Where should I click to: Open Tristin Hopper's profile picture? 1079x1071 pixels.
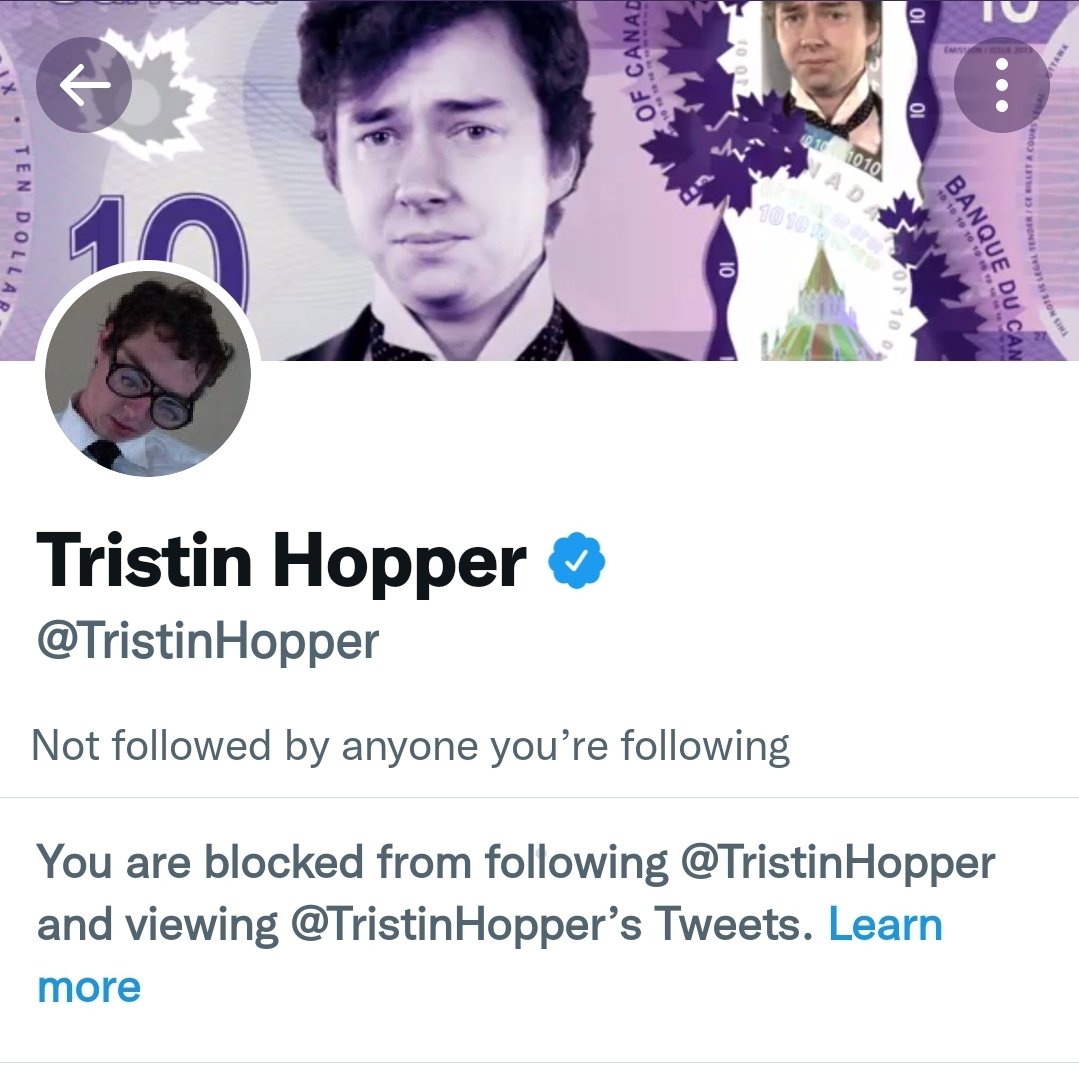click(x=148, y=374)
